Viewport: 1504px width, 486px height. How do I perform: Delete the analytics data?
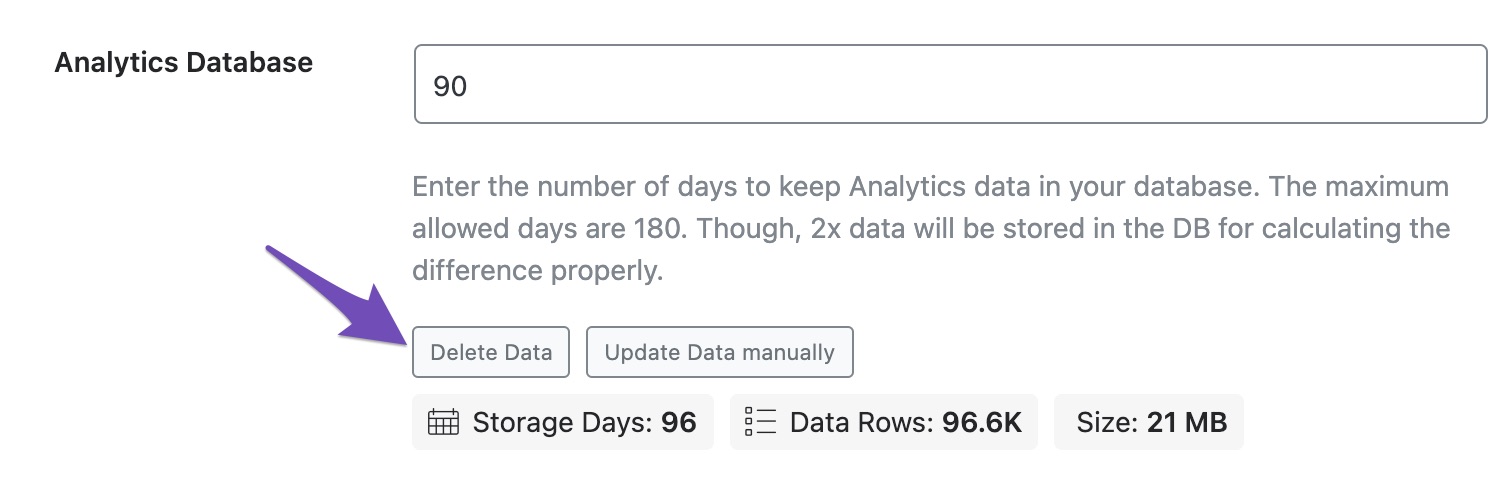pos(491,352)
